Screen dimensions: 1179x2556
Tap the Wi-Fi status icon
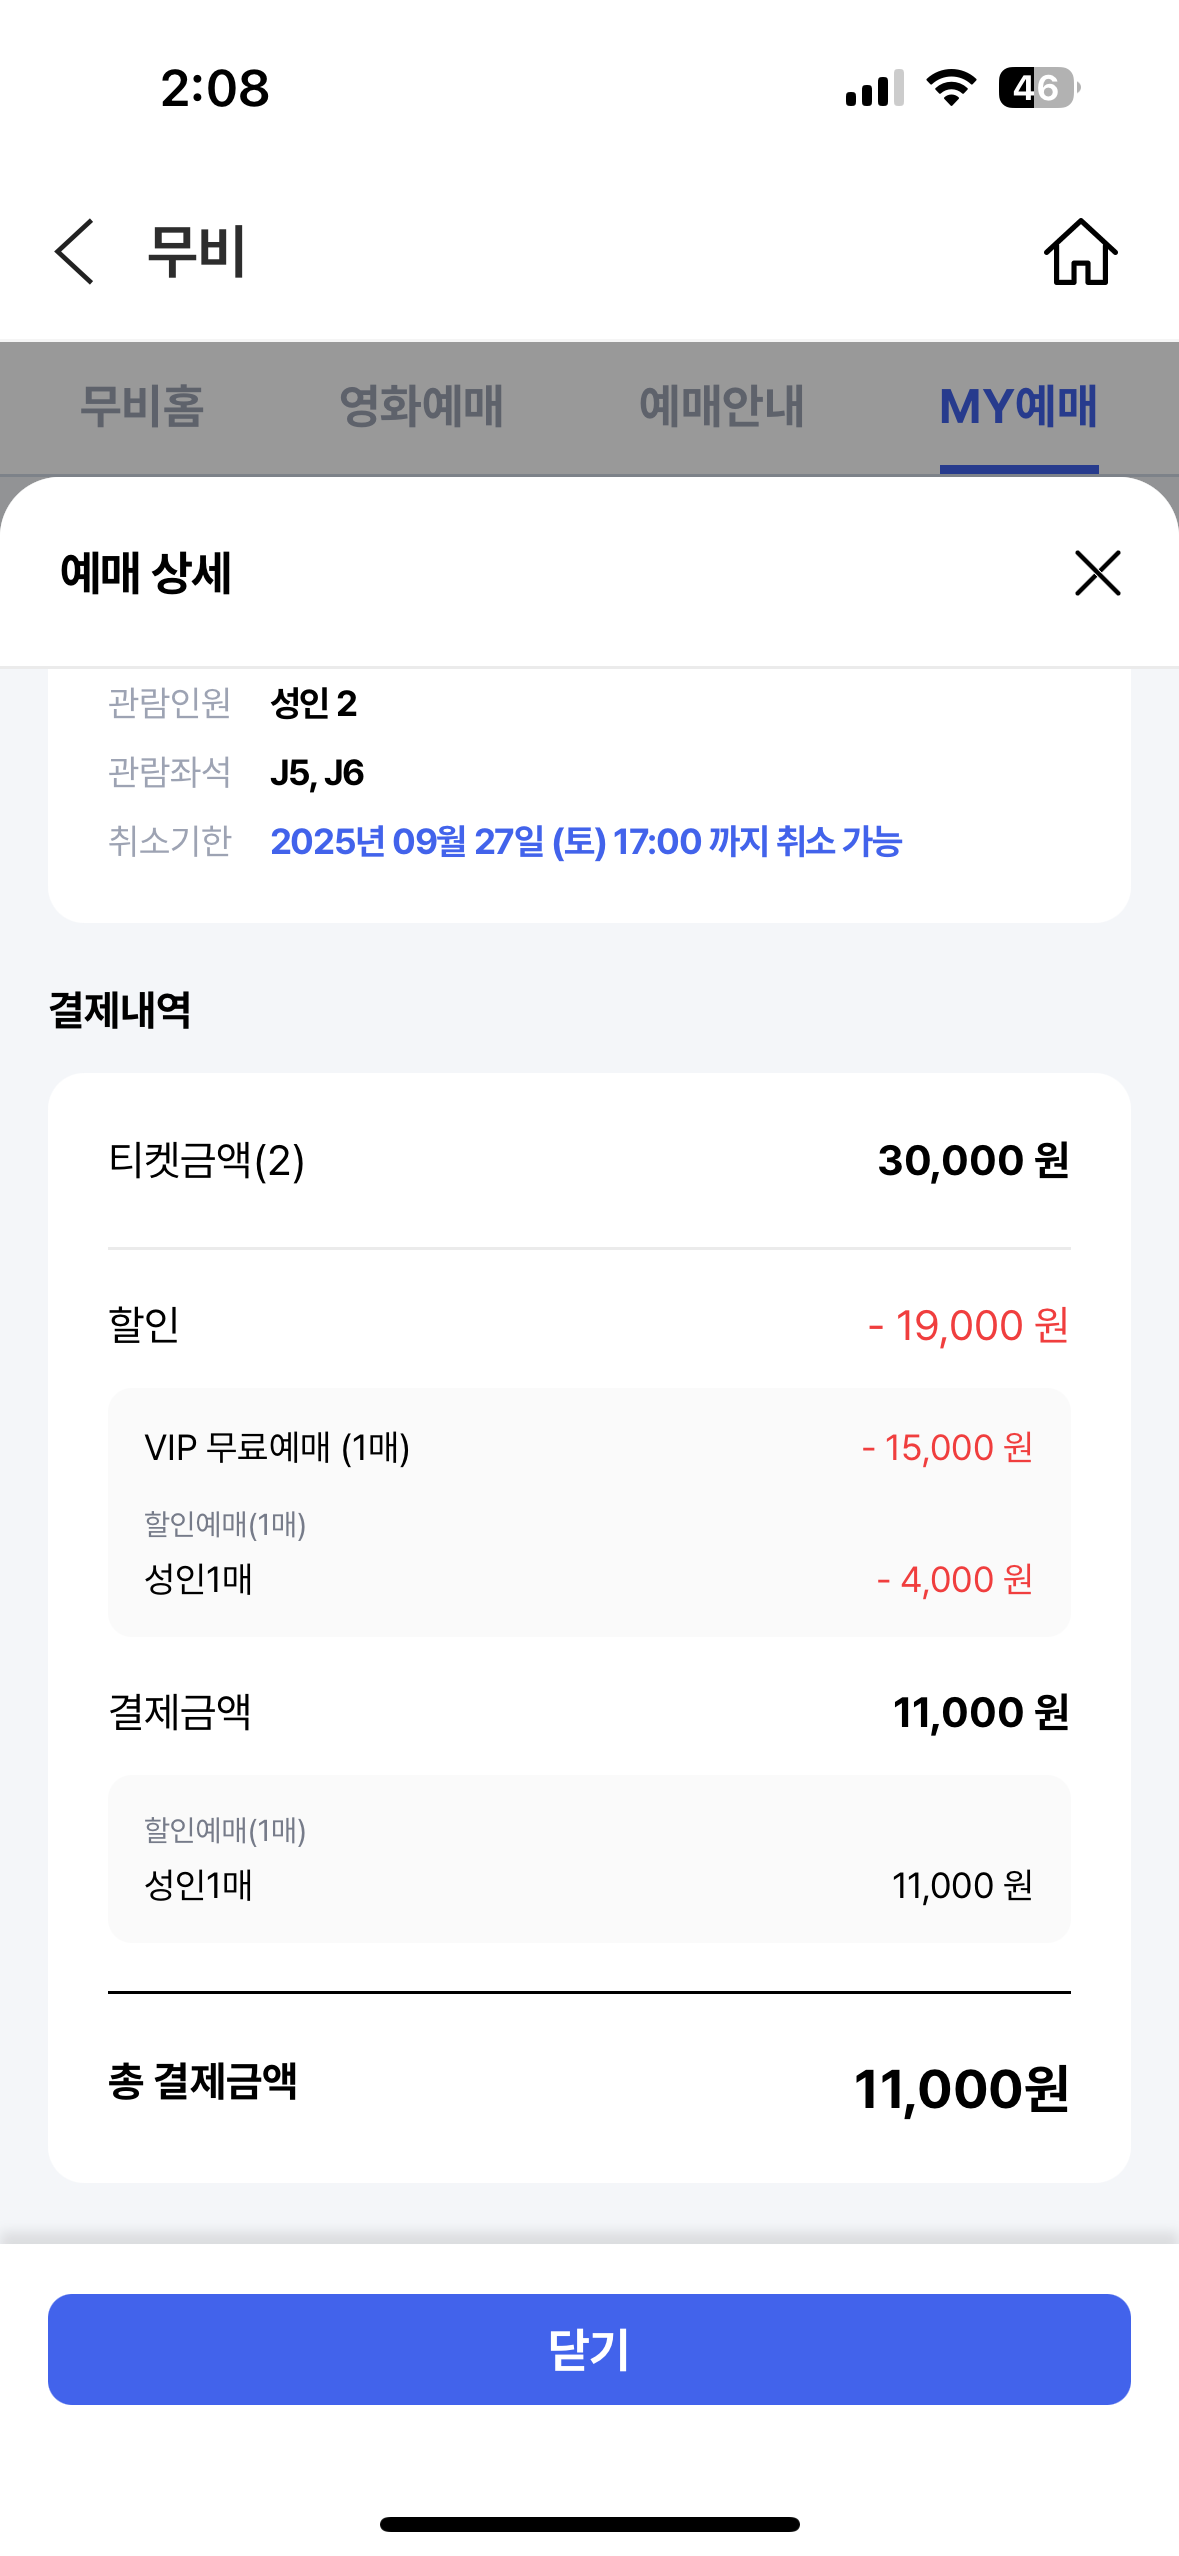951,88
